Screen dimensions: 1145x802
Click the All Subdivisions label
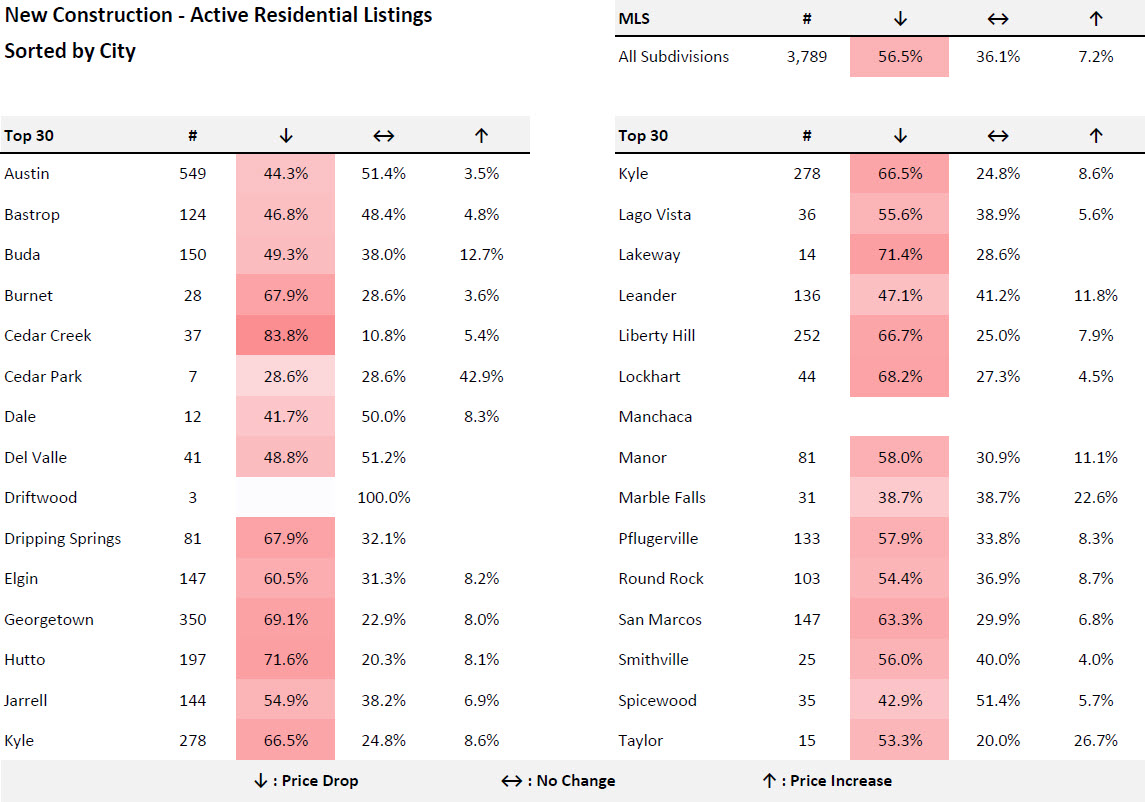pyautogui.click(x=673, y=57)
